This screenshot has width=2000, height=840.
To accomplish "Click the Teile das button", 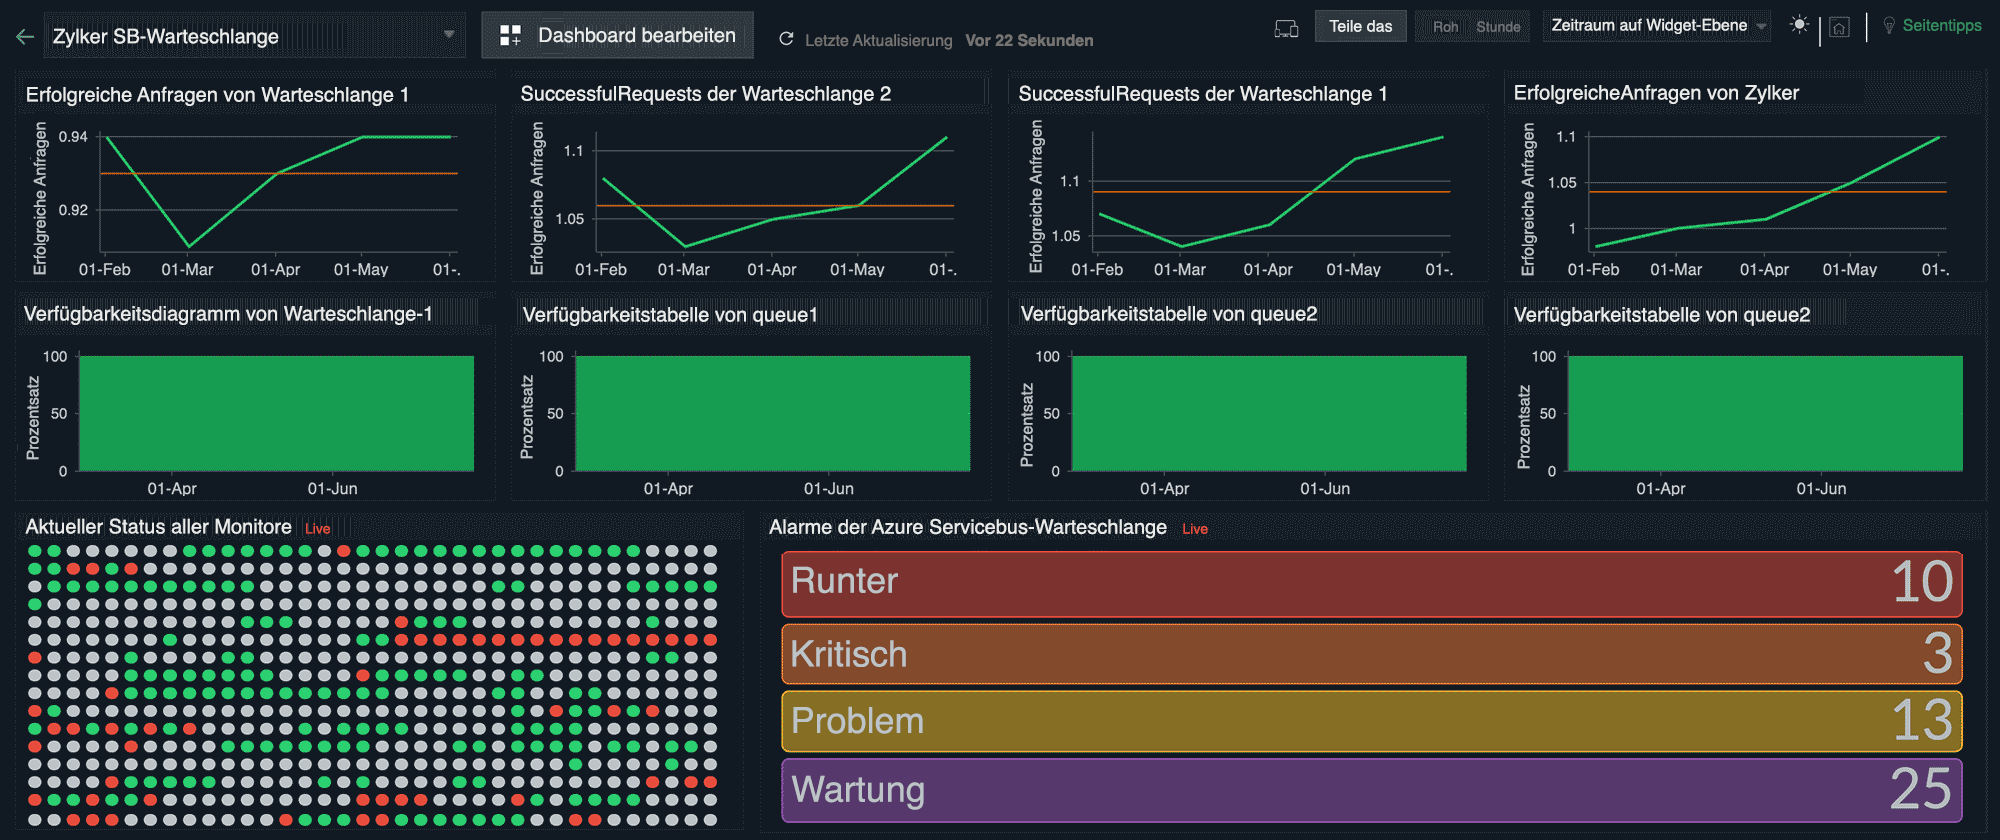I will coord(1360,26).
